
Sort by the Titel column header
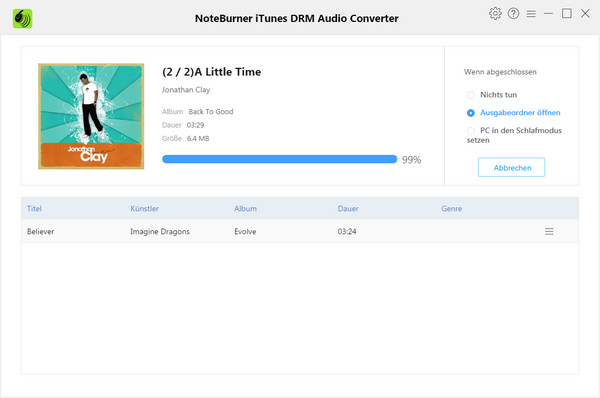click(x=34, y=209)
